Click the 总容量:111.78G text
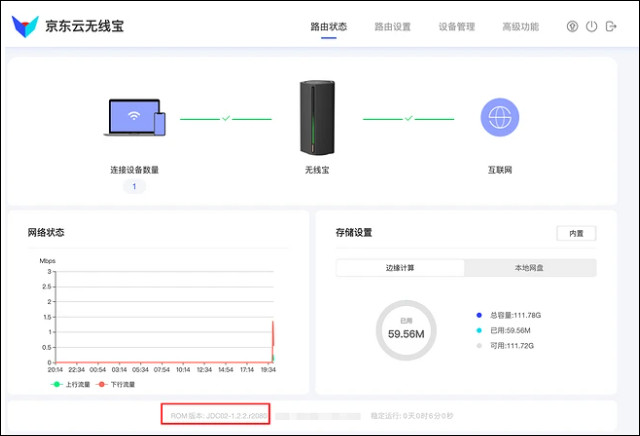 516,315
